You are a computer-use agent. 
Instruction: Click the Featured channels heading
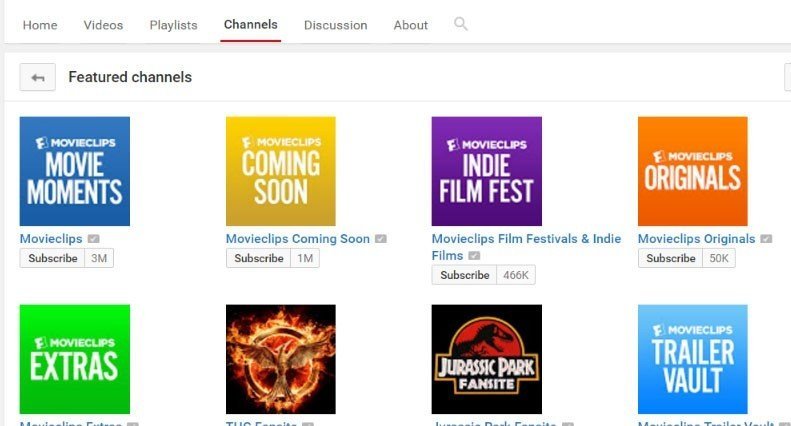(130, 77)
